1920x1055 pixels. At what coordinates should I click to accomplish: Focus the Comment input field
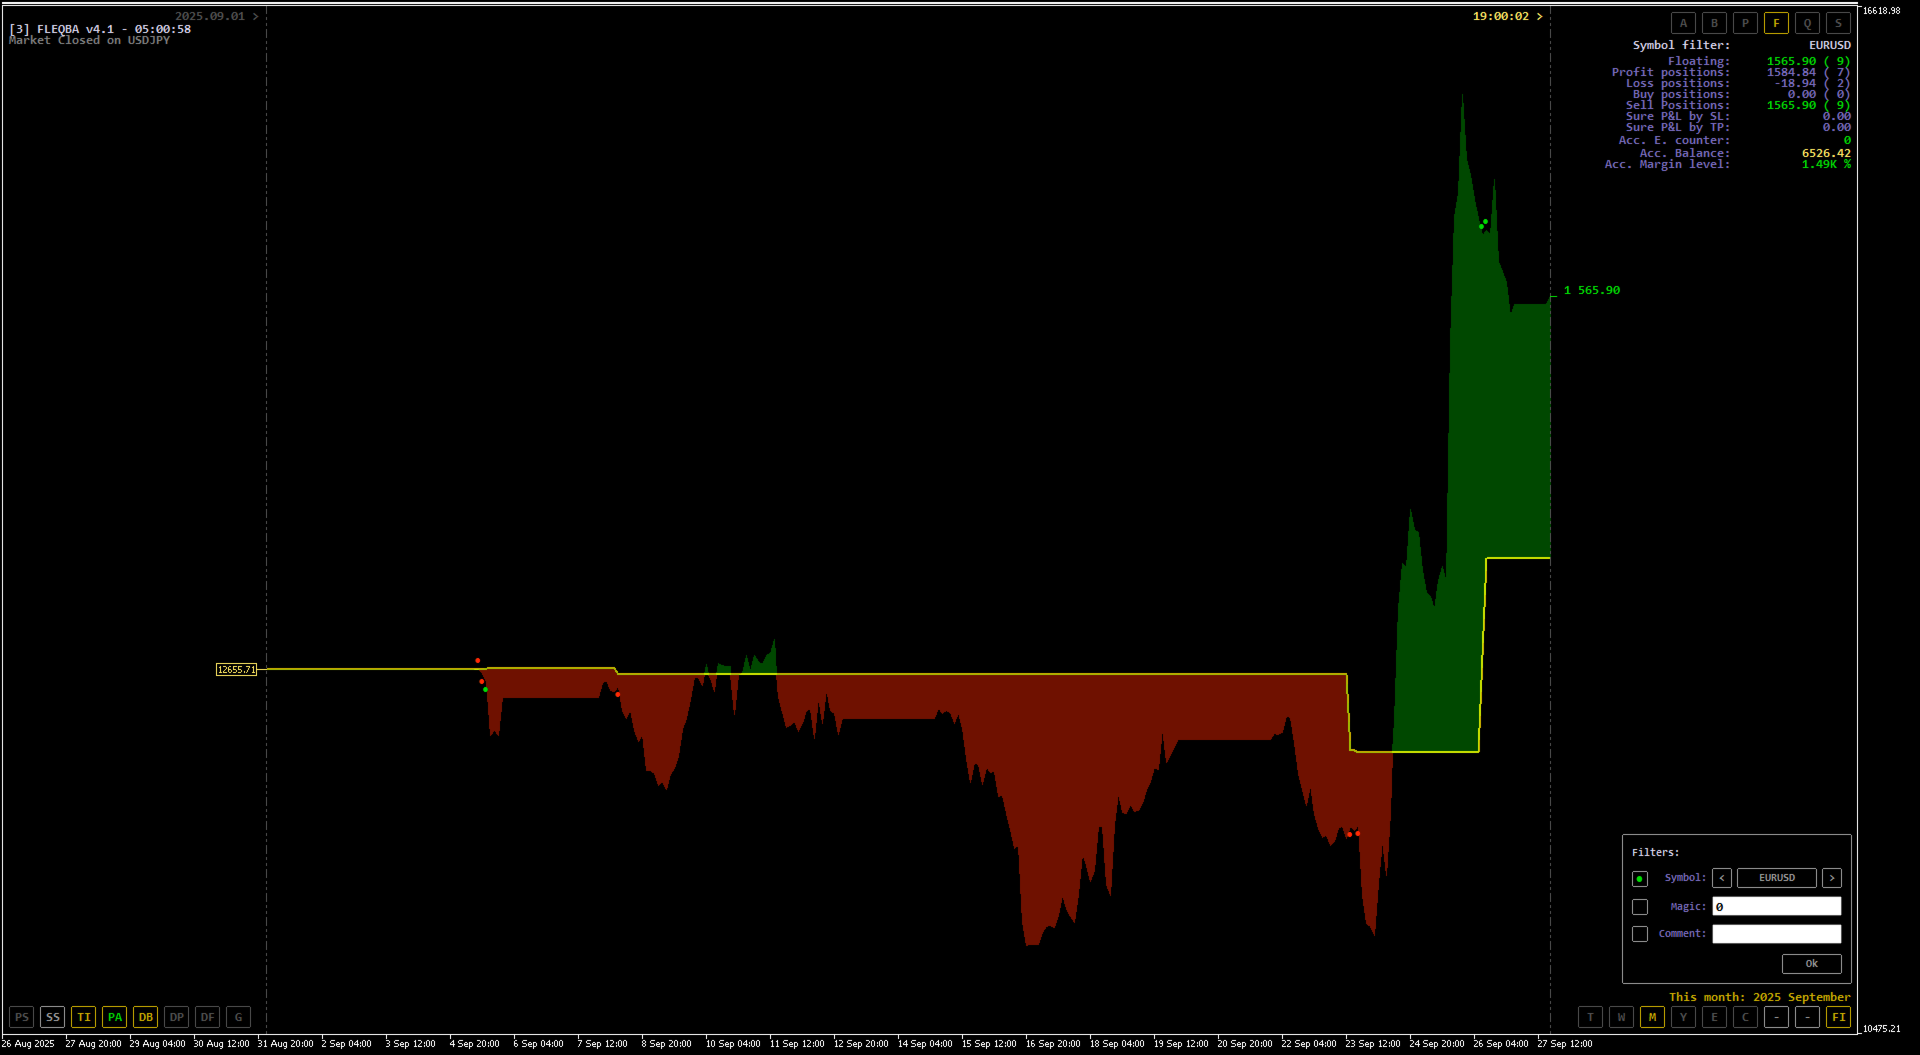pyautogui.click(x=1777, y=934)
